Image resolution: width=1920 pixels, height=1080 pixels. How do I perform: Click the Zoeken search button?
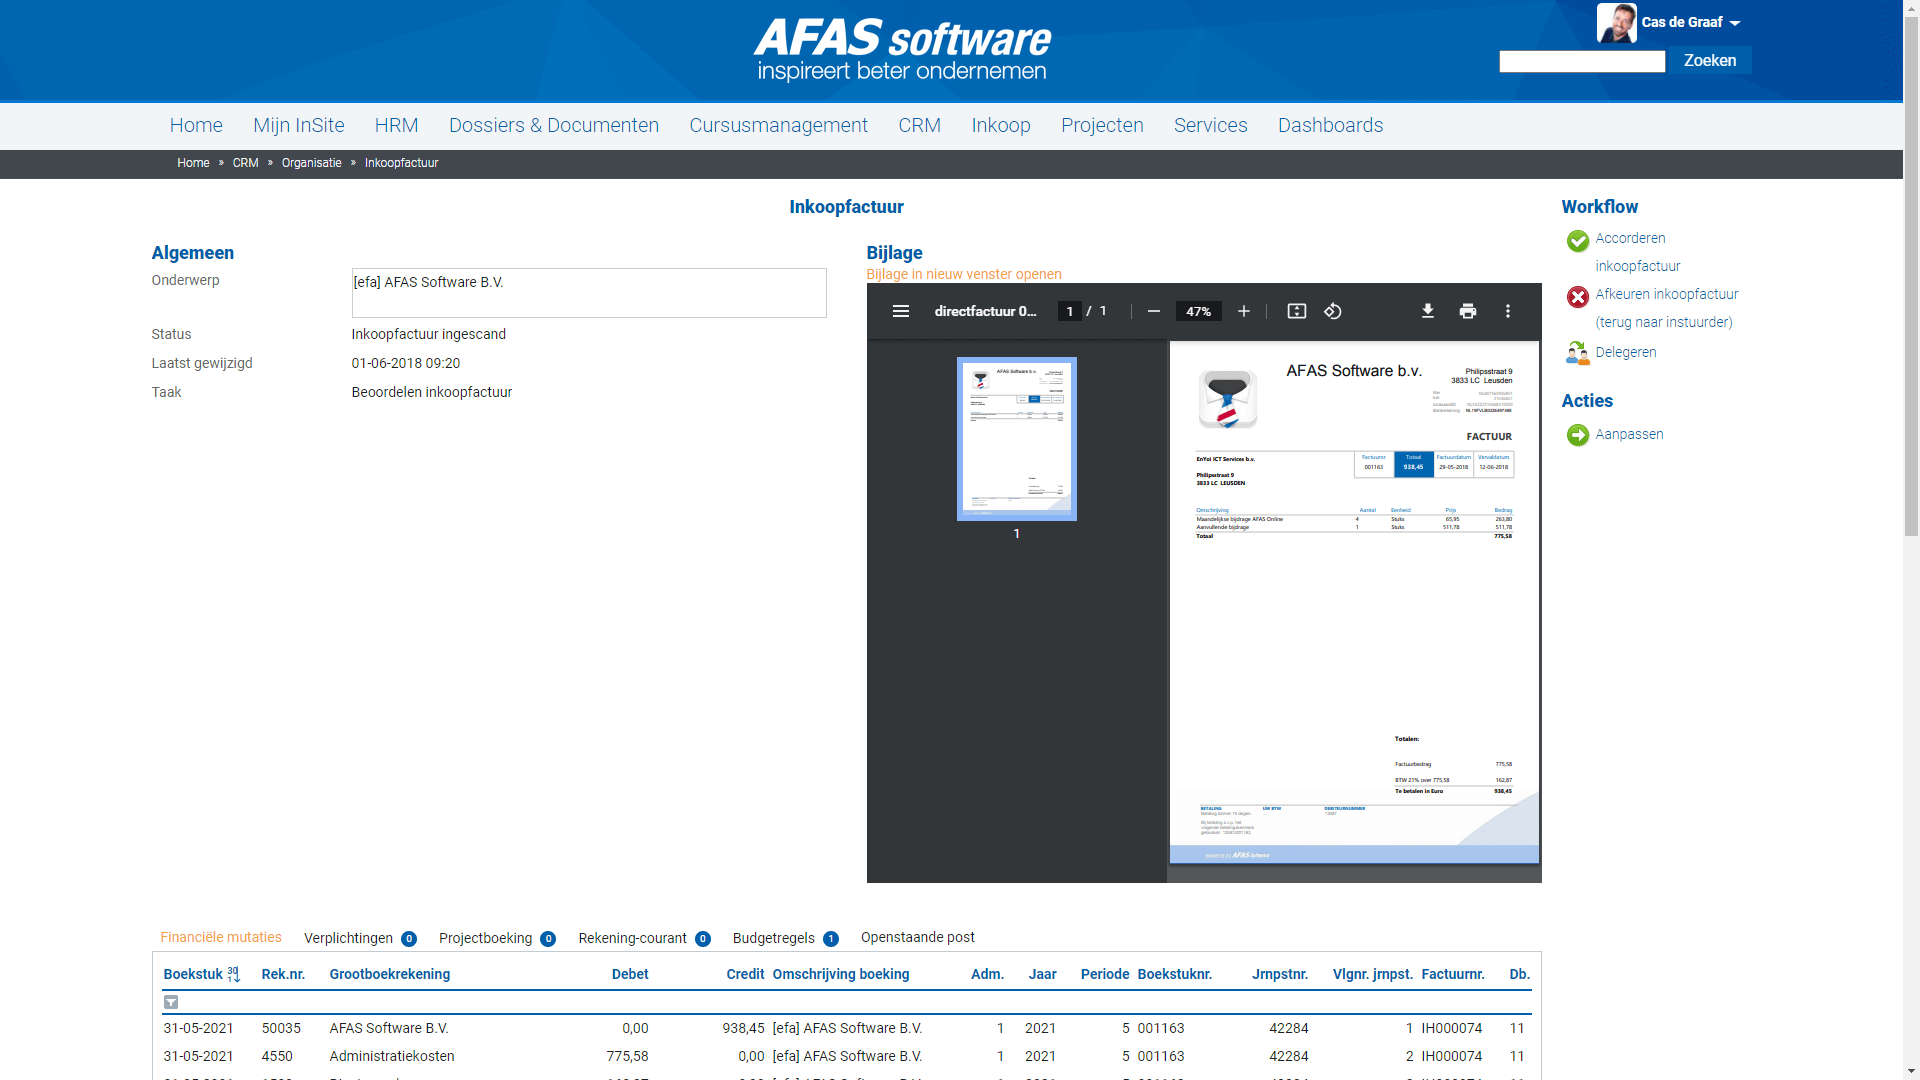point(1709,61)
